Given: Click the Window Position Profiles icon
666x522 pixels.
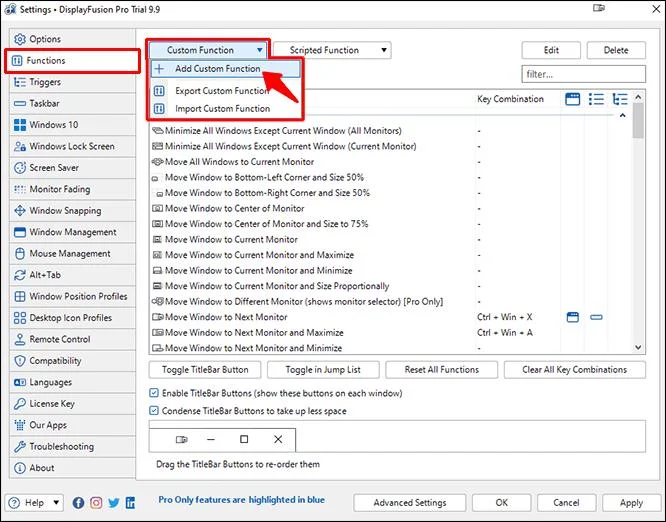Looking at the screenshot, I should 20,296.
